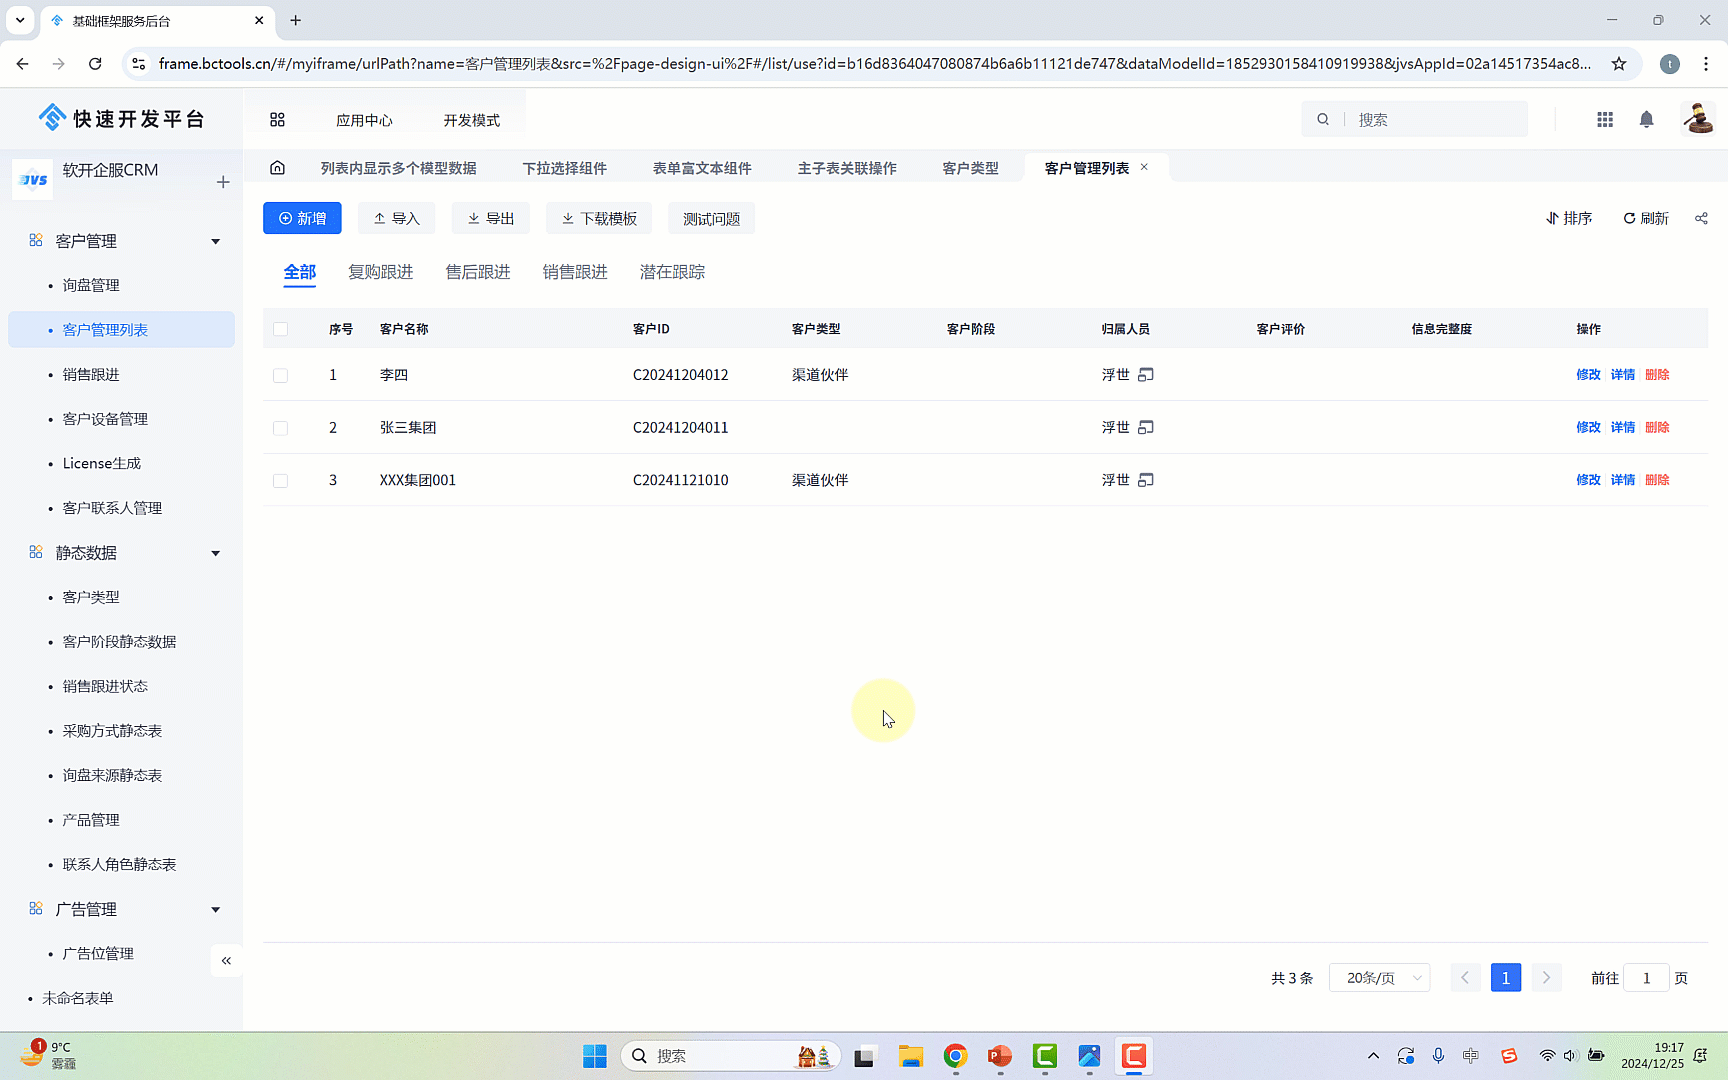Image resolution: width=1728 pixels, height=1080 pixels.
Task: Click the plus icon beside 软开企服CRM
Action: [223, 182]
